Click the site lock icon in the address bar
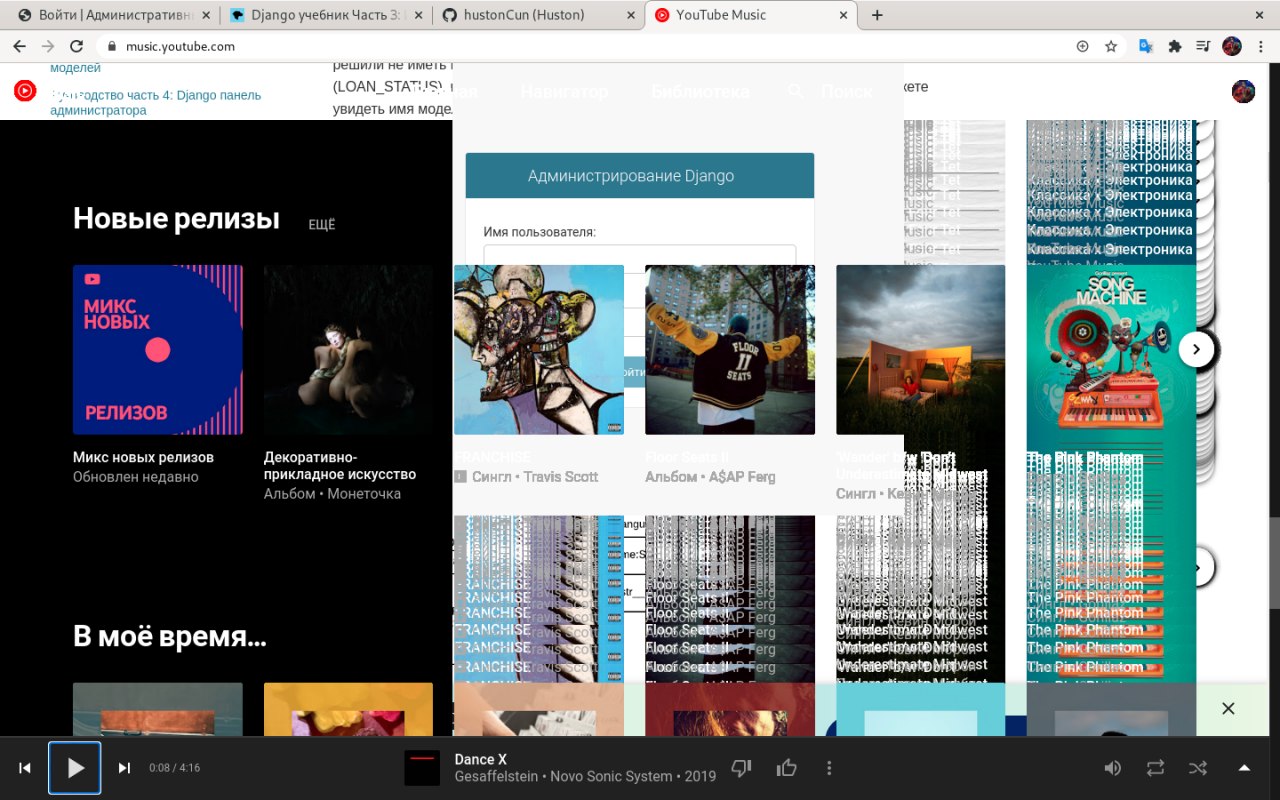Image resolution: width=1280 pixels, height=800 pixels. coord(112,46)
